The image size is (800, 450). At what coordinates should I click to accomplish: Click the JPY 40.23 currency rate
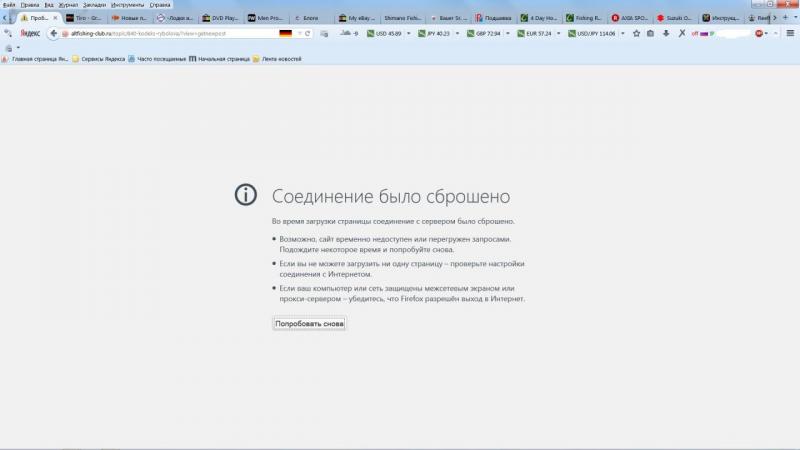[434, 33]
